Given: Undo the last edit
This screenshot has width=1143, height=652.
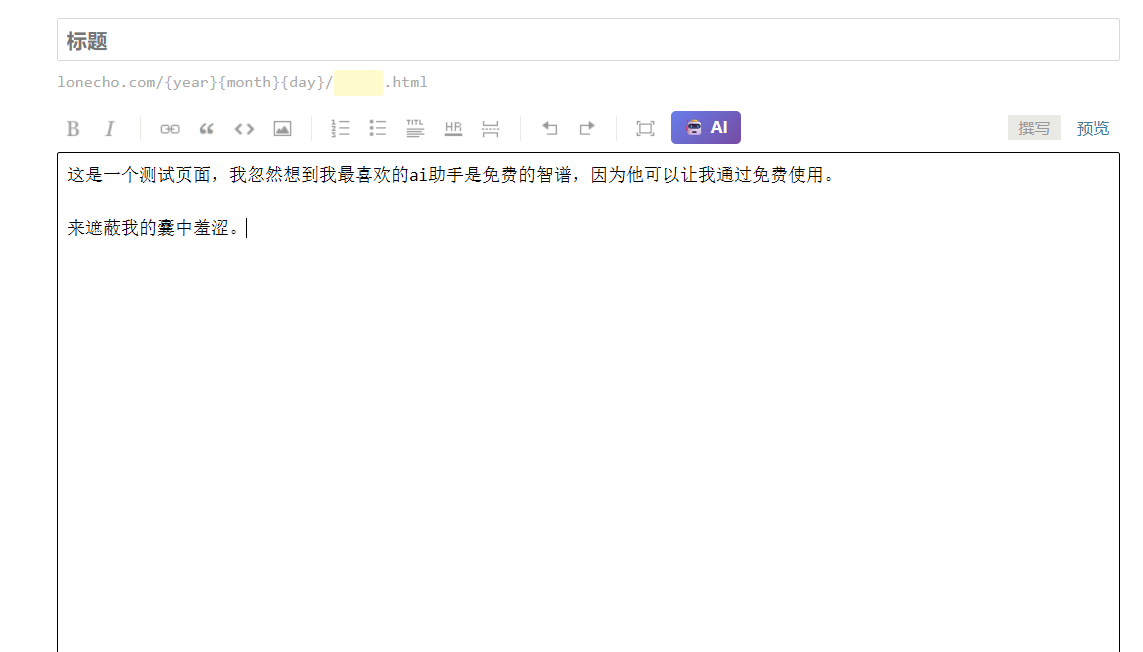Looking at the screenshot, I should [549, 128].
